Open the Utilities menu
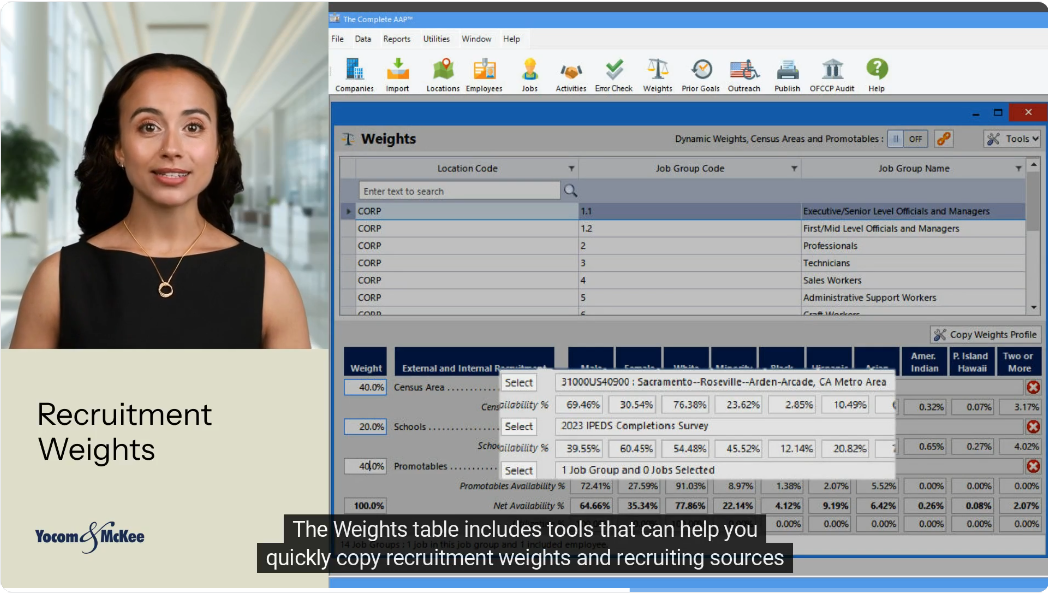Viewport: 1049px width, 593px height. click(x=436, y=39)
